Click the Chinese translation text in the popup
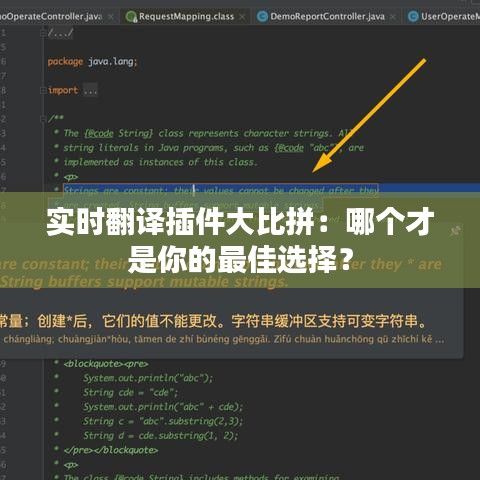 (x=213, y=321)
